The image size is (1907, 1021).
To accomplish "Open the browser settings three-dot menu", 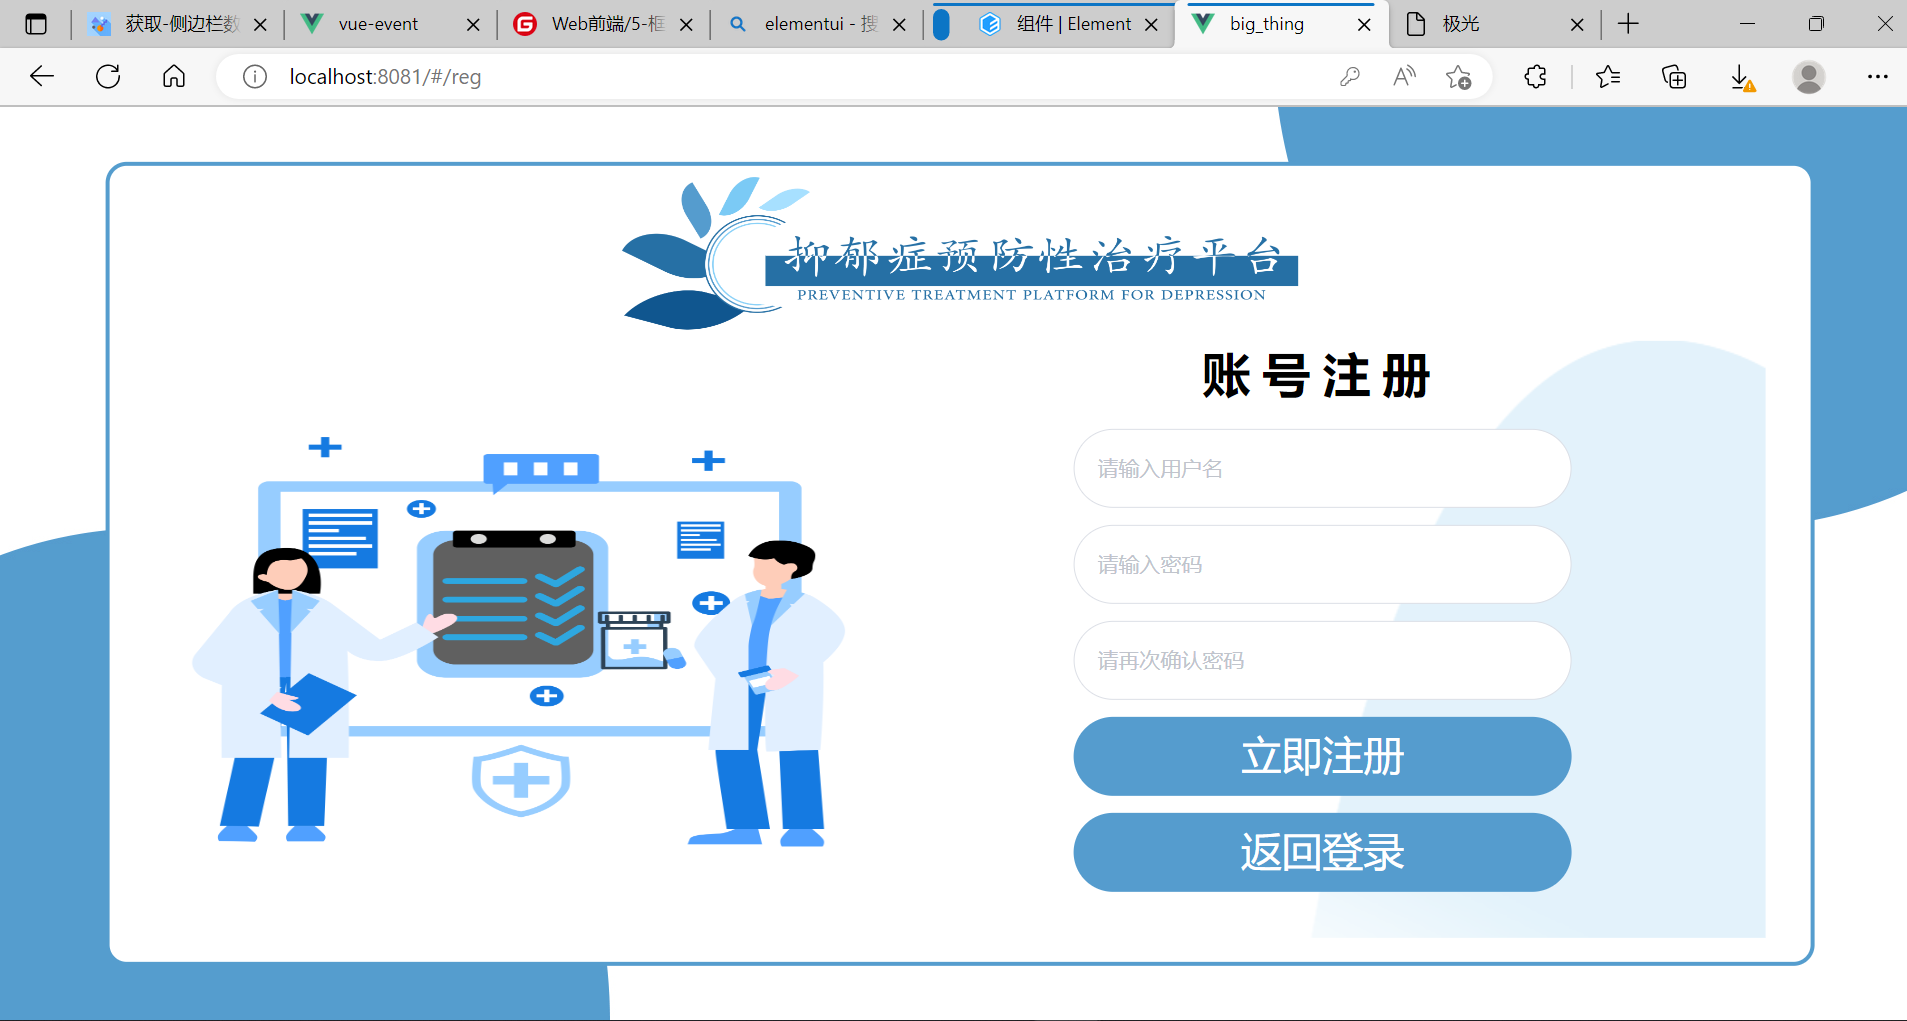I will pos(1879,76).
